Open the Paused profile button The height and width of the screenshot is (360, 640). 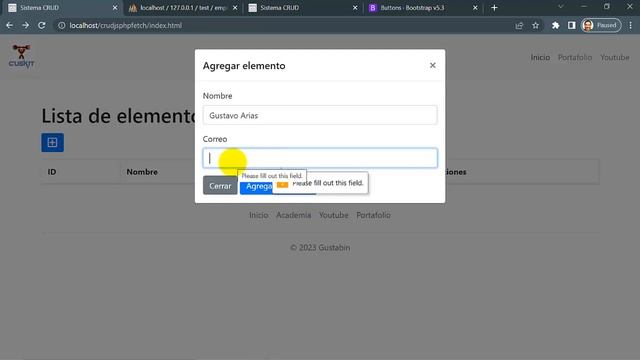point(601,25)
